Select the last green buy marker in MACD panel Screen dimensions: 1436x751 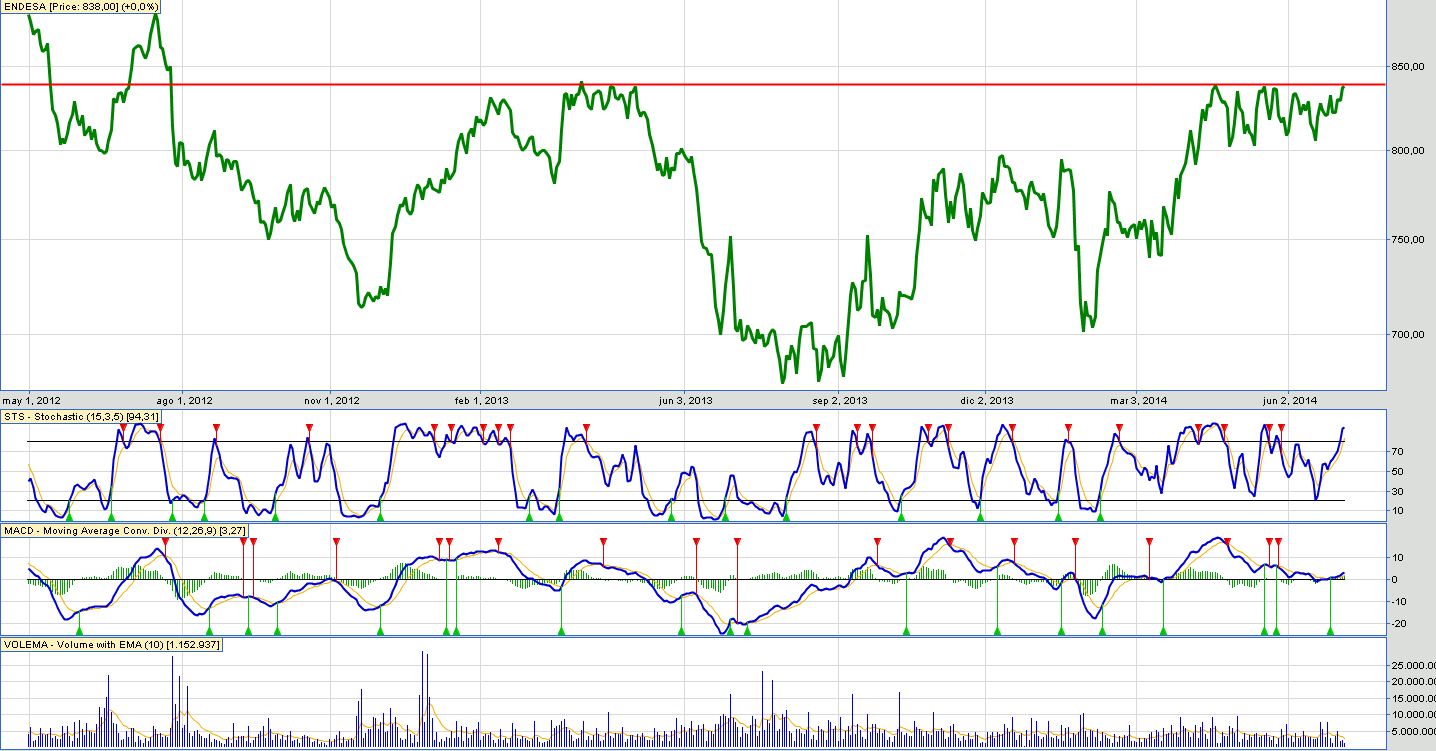tap(1330, 631)
